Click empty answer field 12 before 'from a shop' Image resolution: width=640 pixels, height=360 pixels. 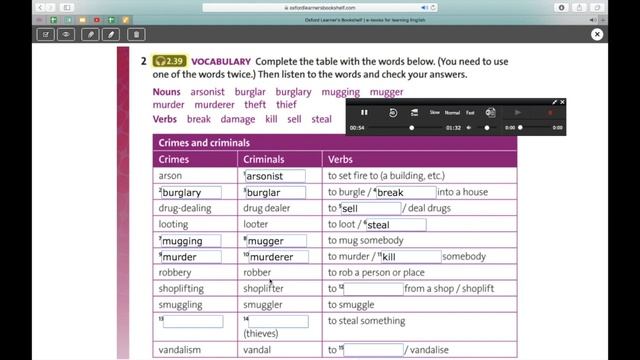point(373,289)
